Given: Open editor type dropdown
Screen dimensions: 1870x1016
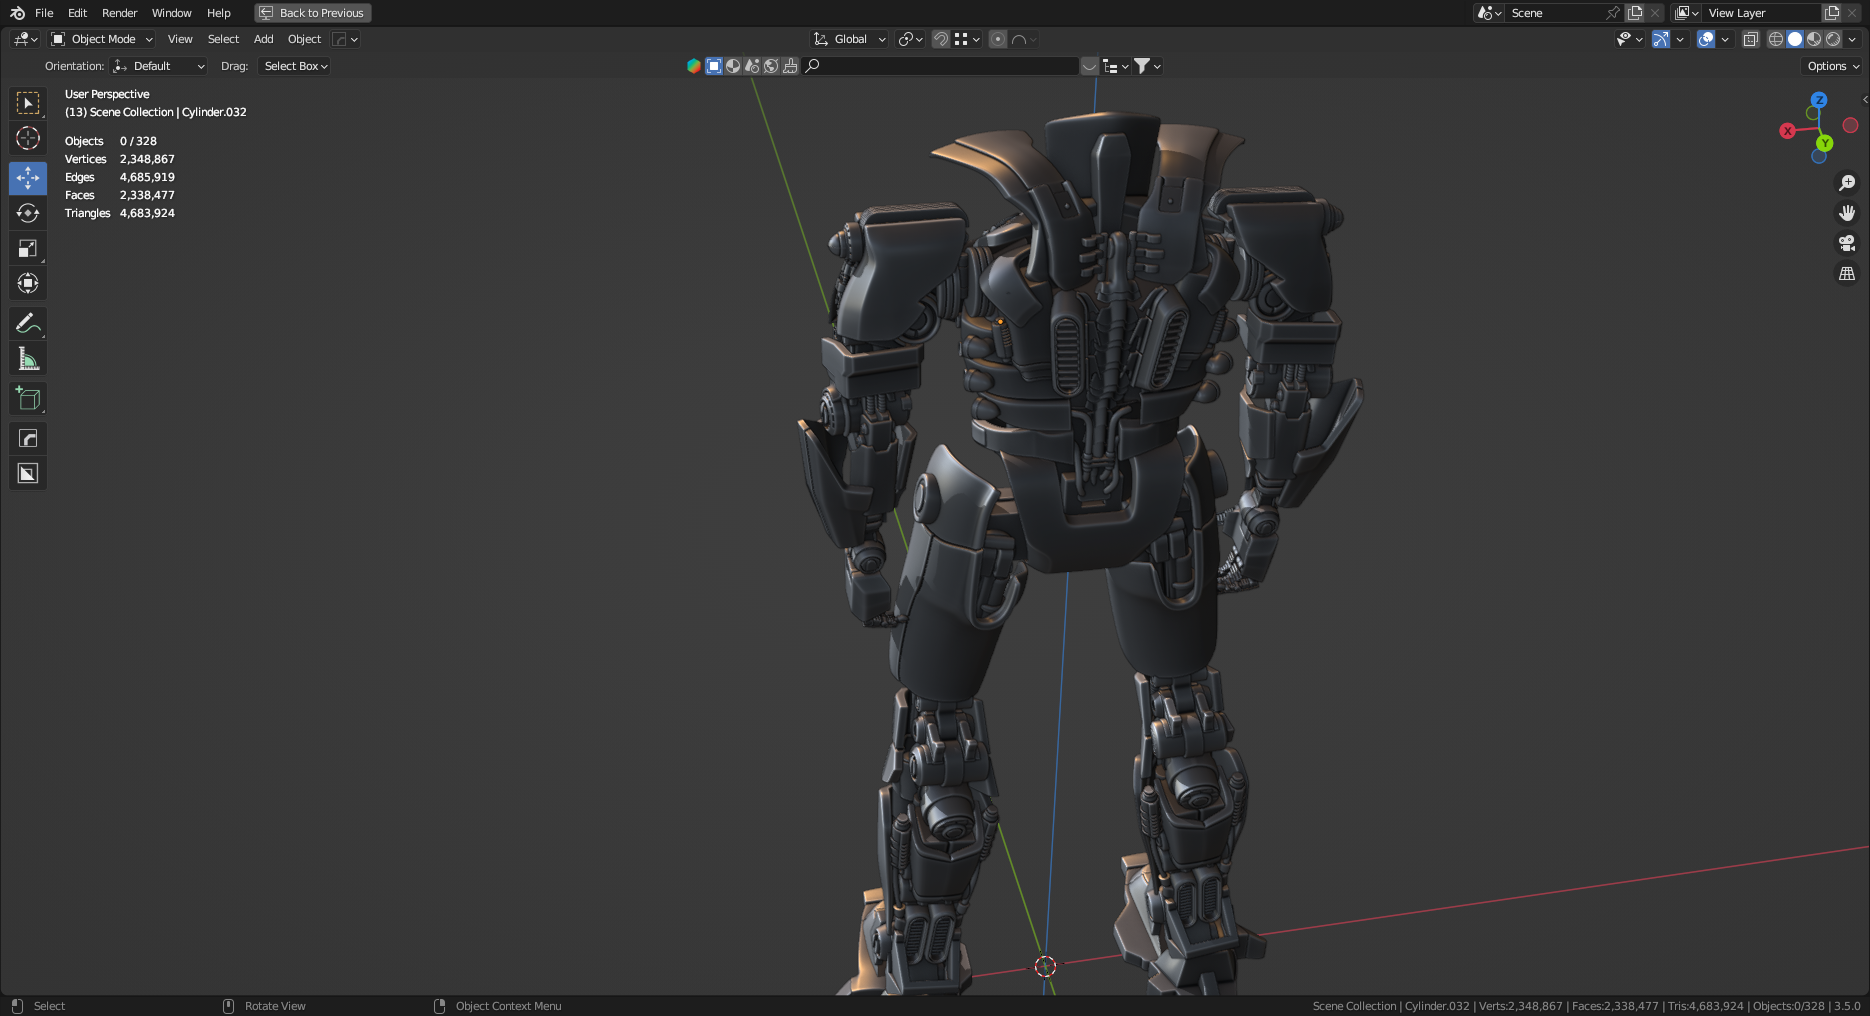Looking at the screenshot, I should pos(25,39).
